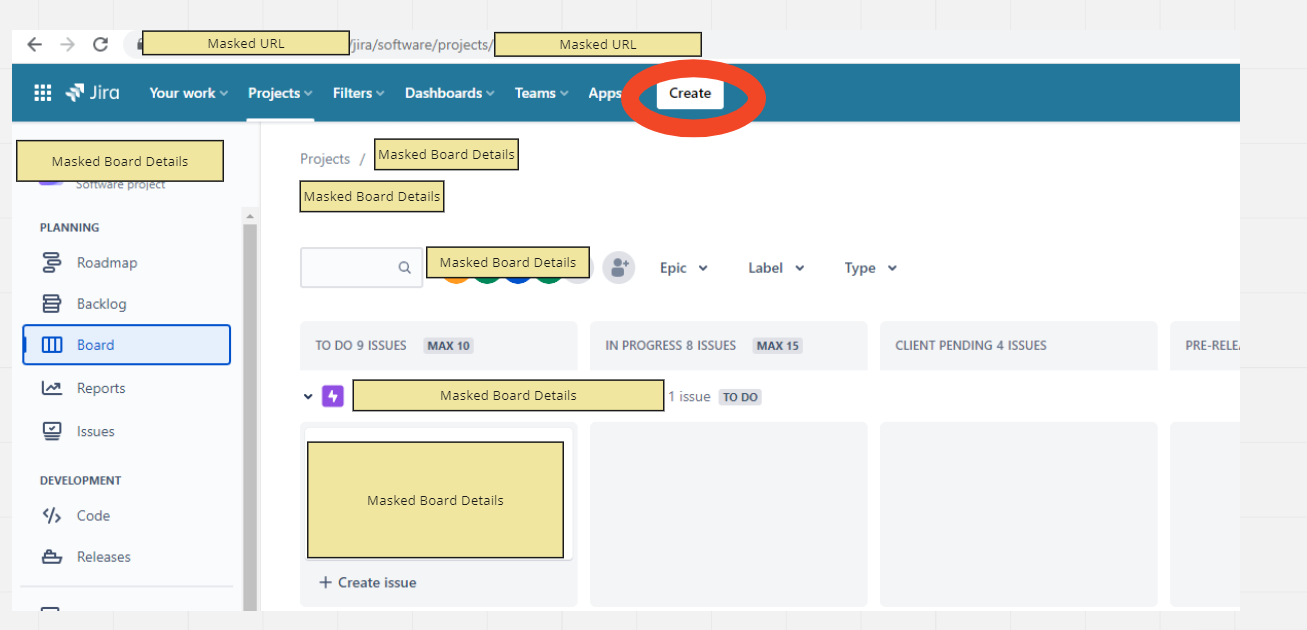
Task: Expand the Label filter dropdown
Action: pos(776,268)
